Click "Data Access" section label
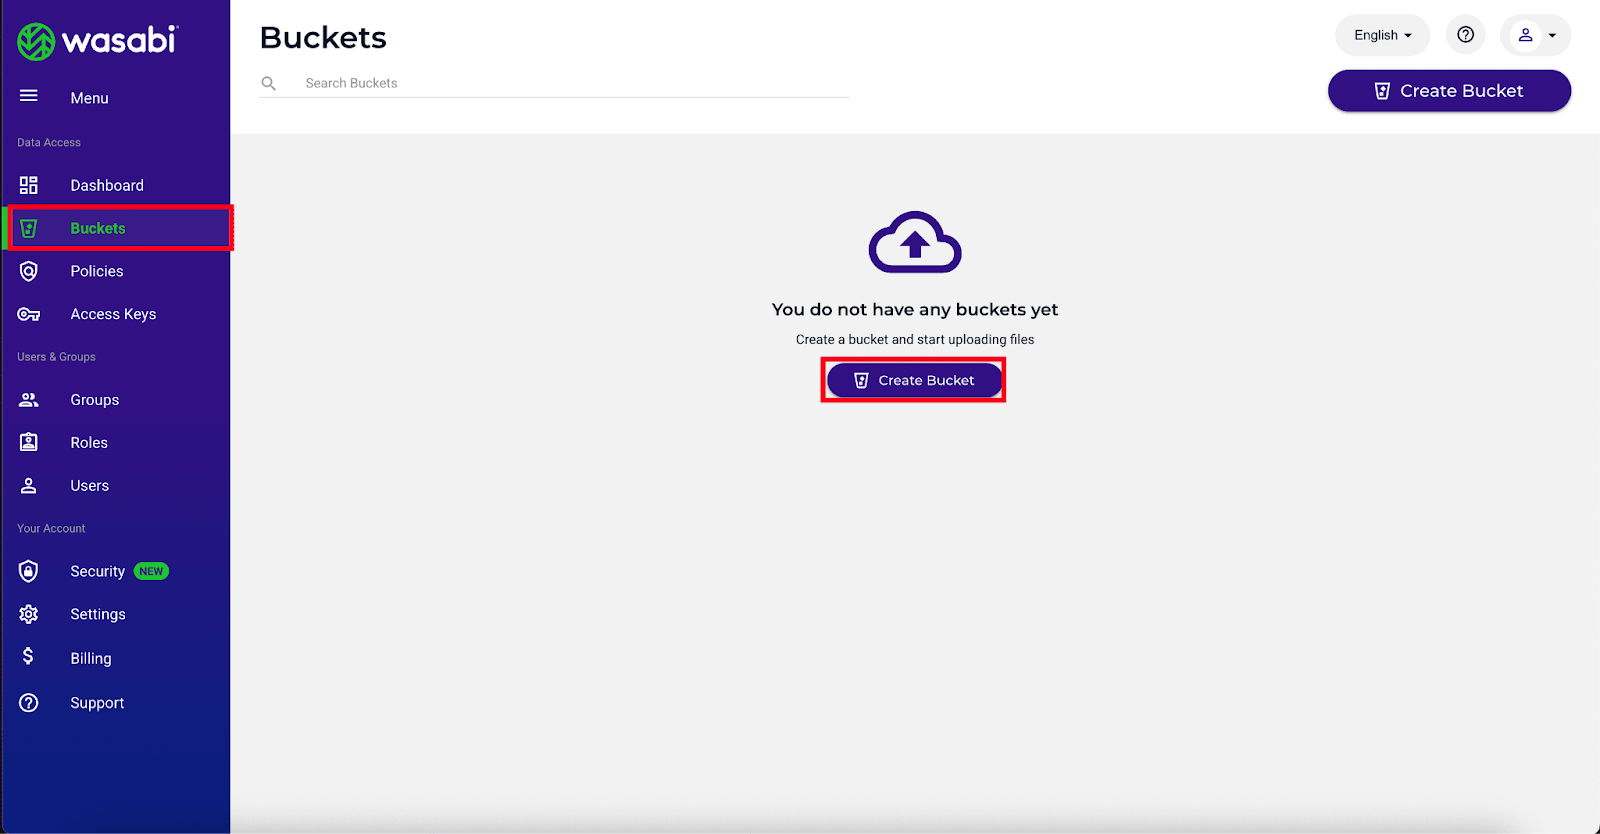 click(x=49, y=143)
